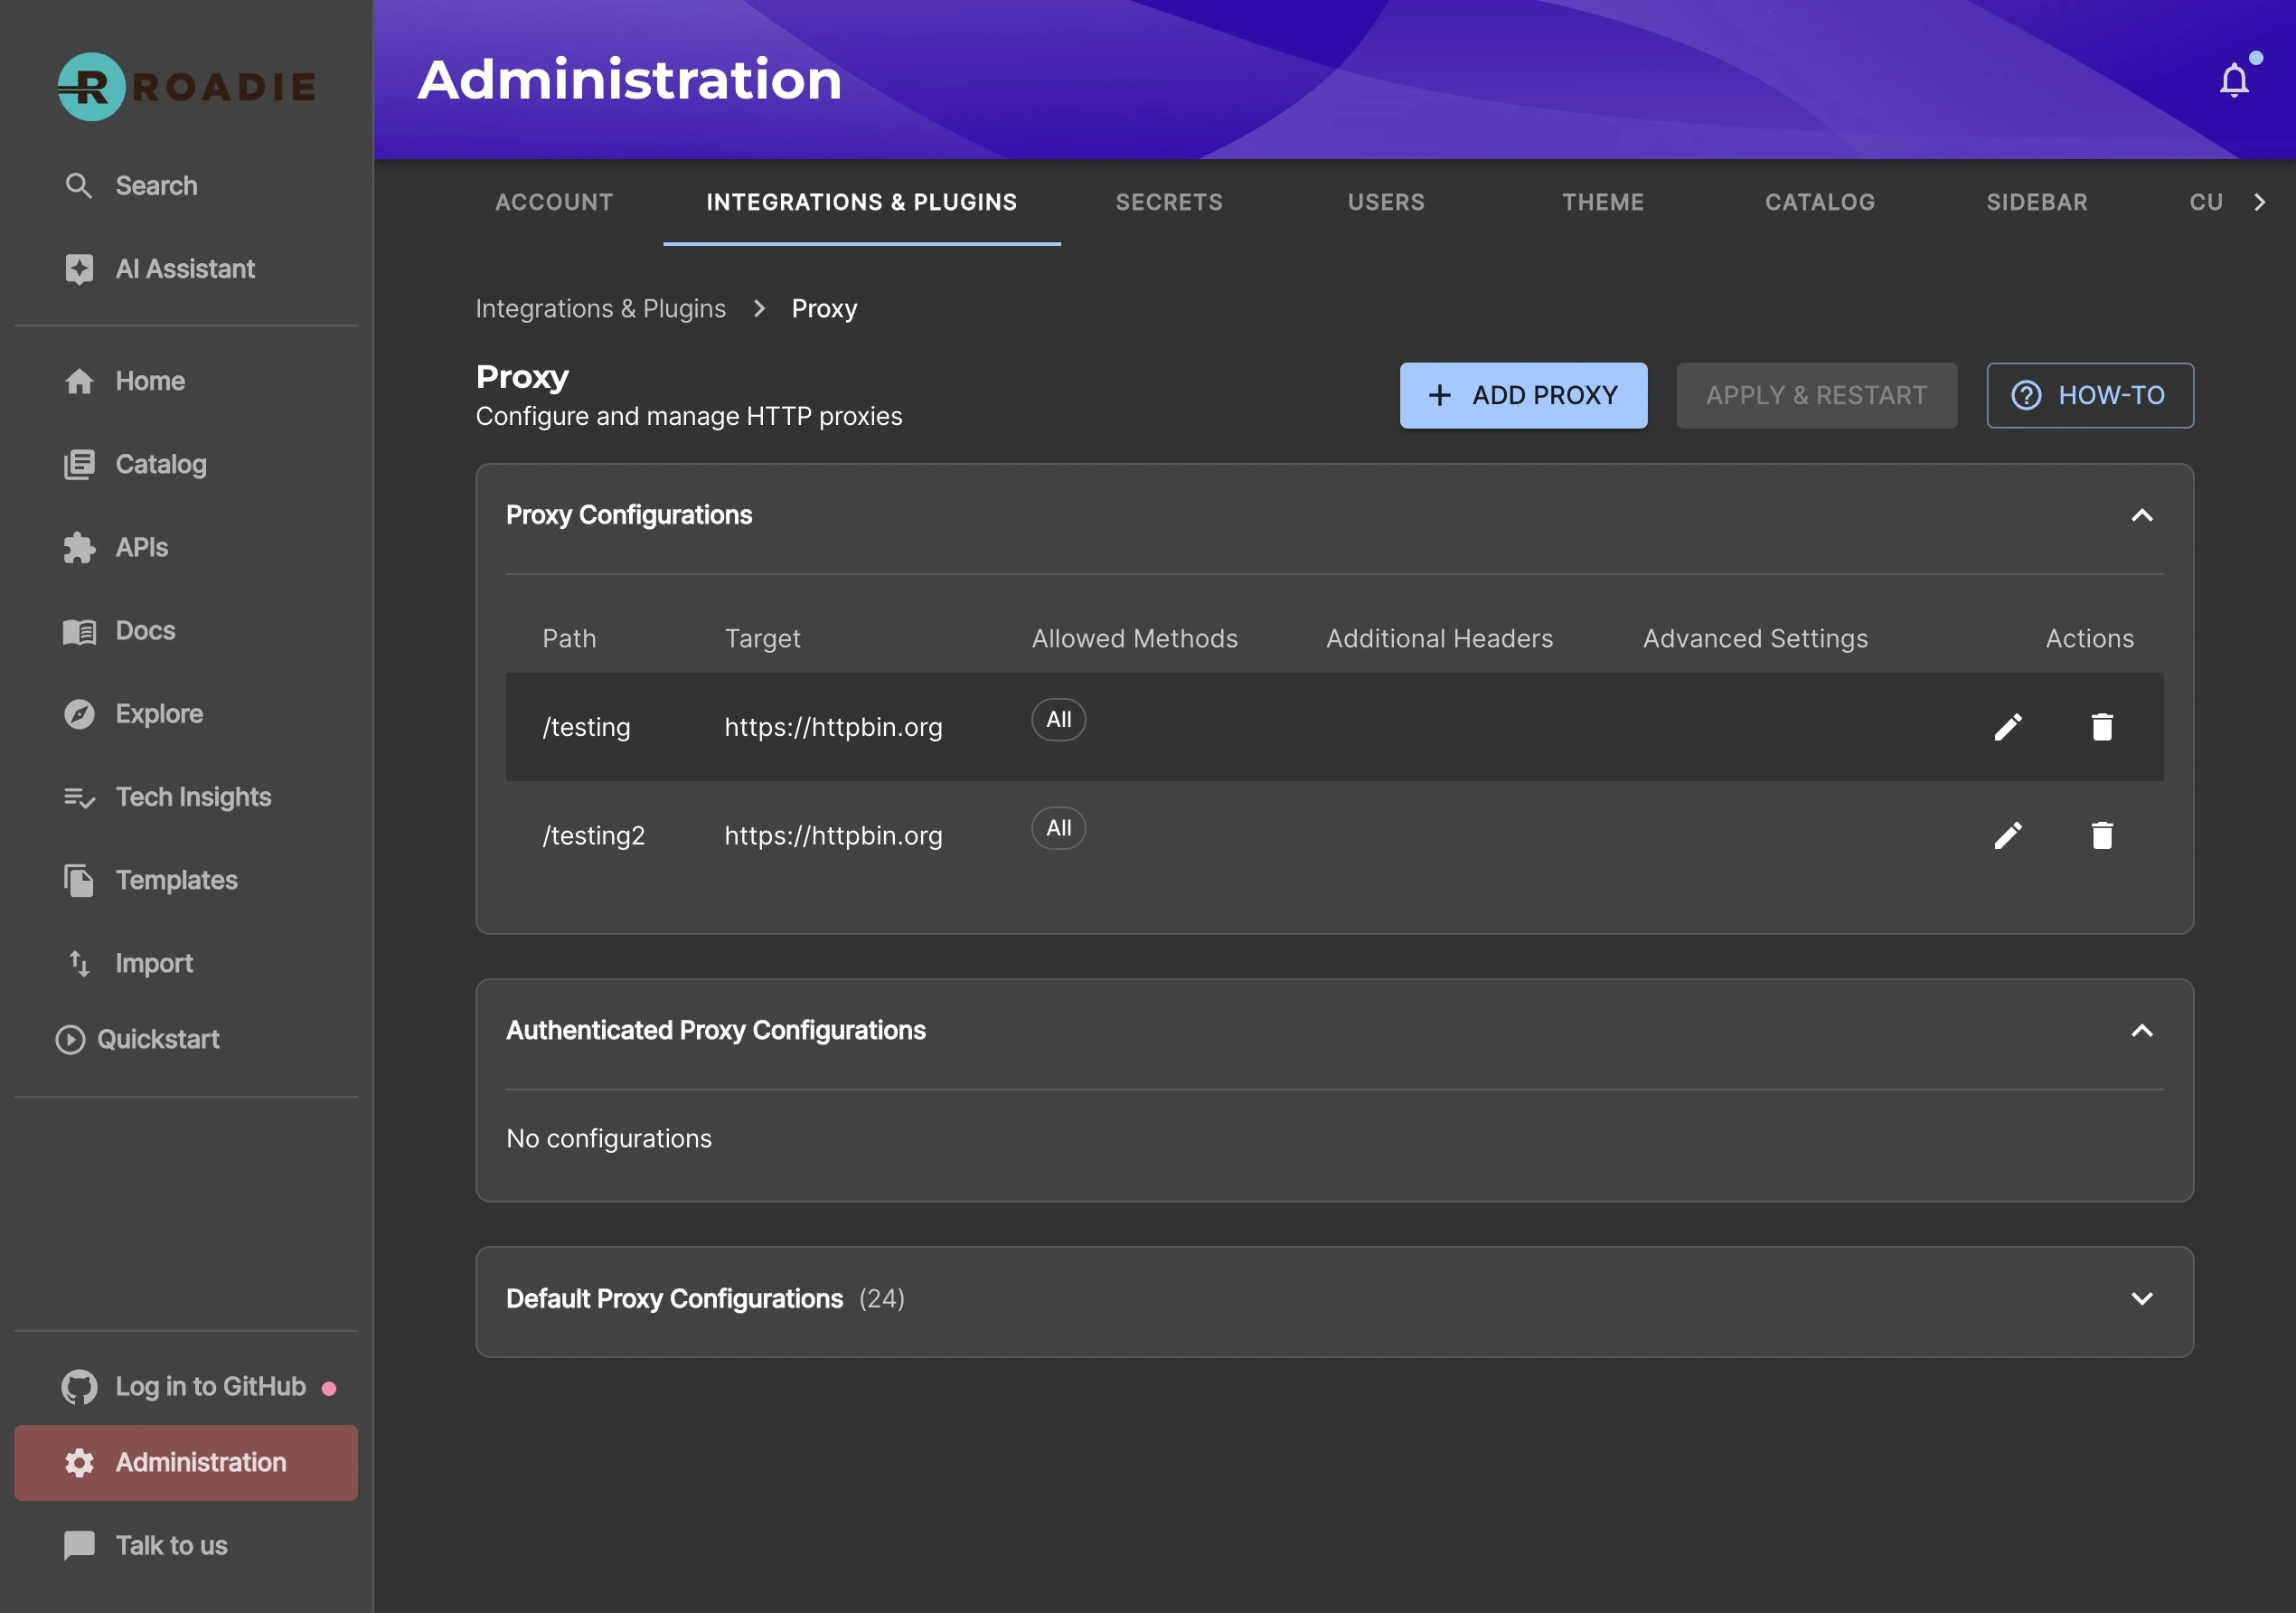Open the How-To help button
The image size is (2296, 1613).
[2089, 395]
